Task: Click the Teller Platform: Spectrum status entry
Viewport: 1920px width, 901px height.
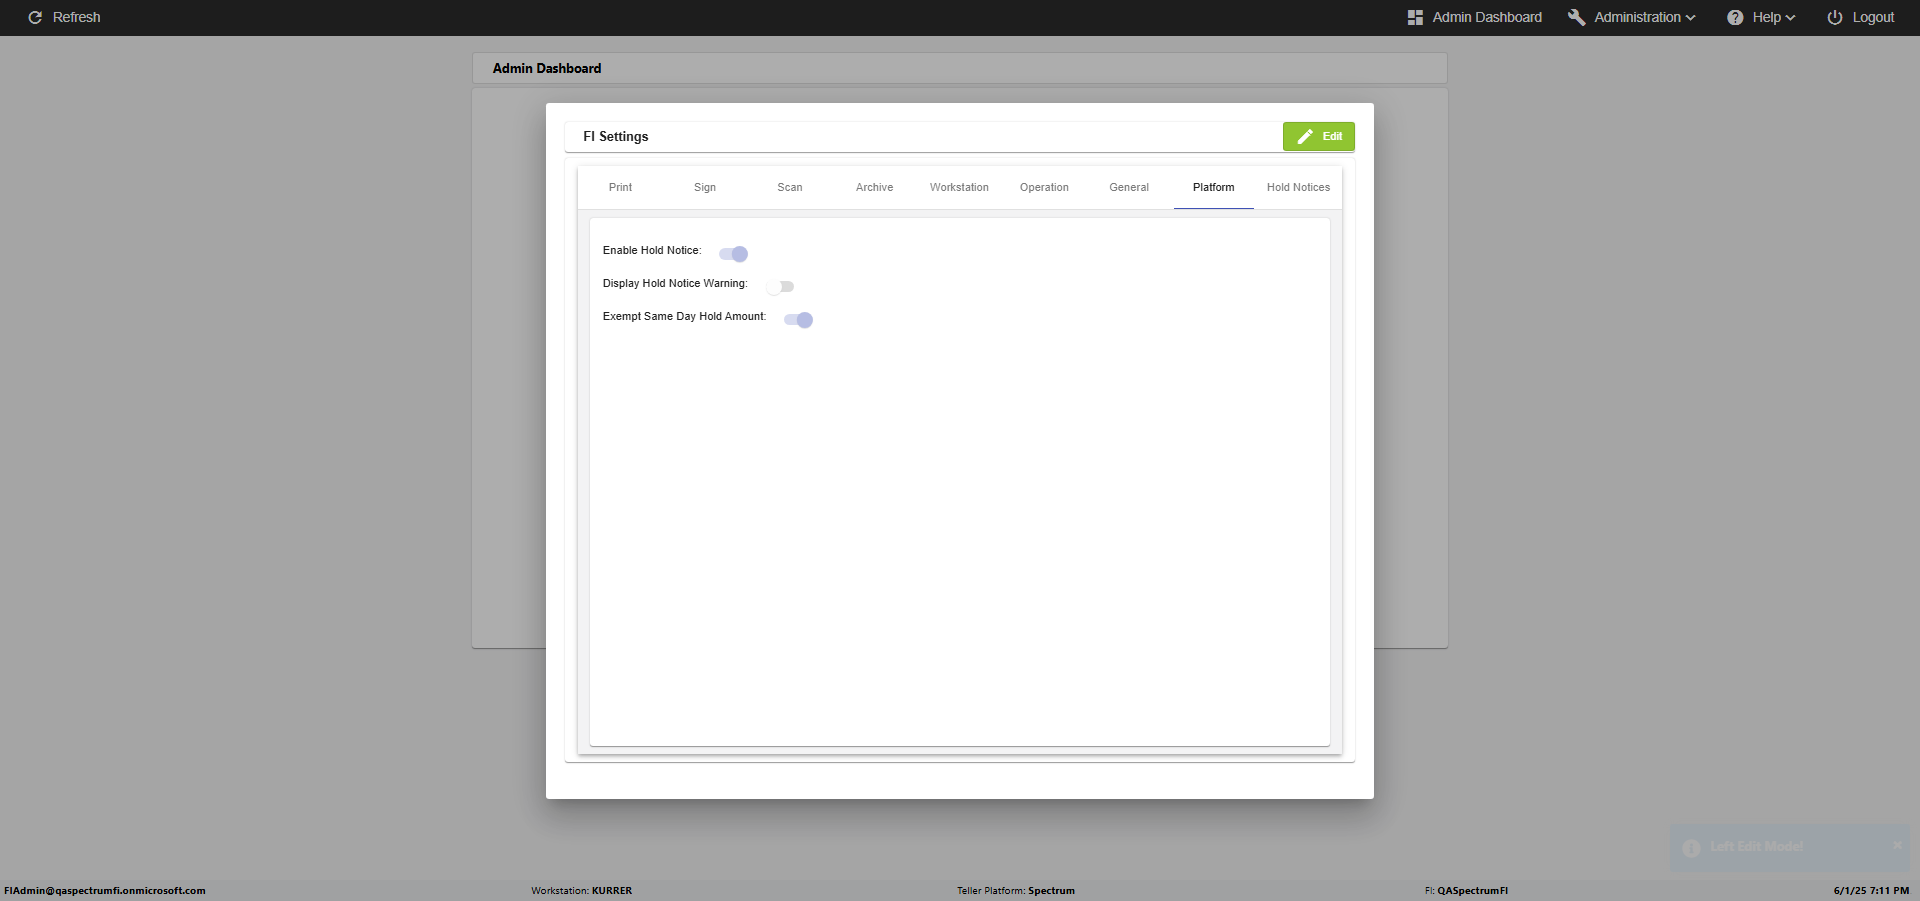Action: 1016,891
